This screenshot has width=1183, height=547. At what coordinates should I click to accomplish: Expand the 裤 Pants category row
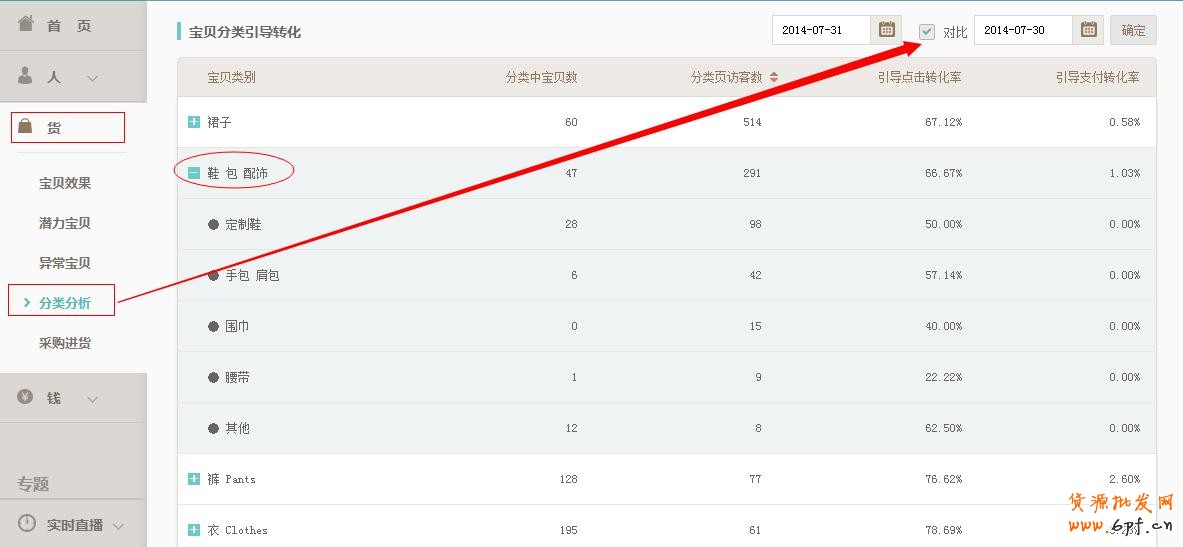point(194,478)
